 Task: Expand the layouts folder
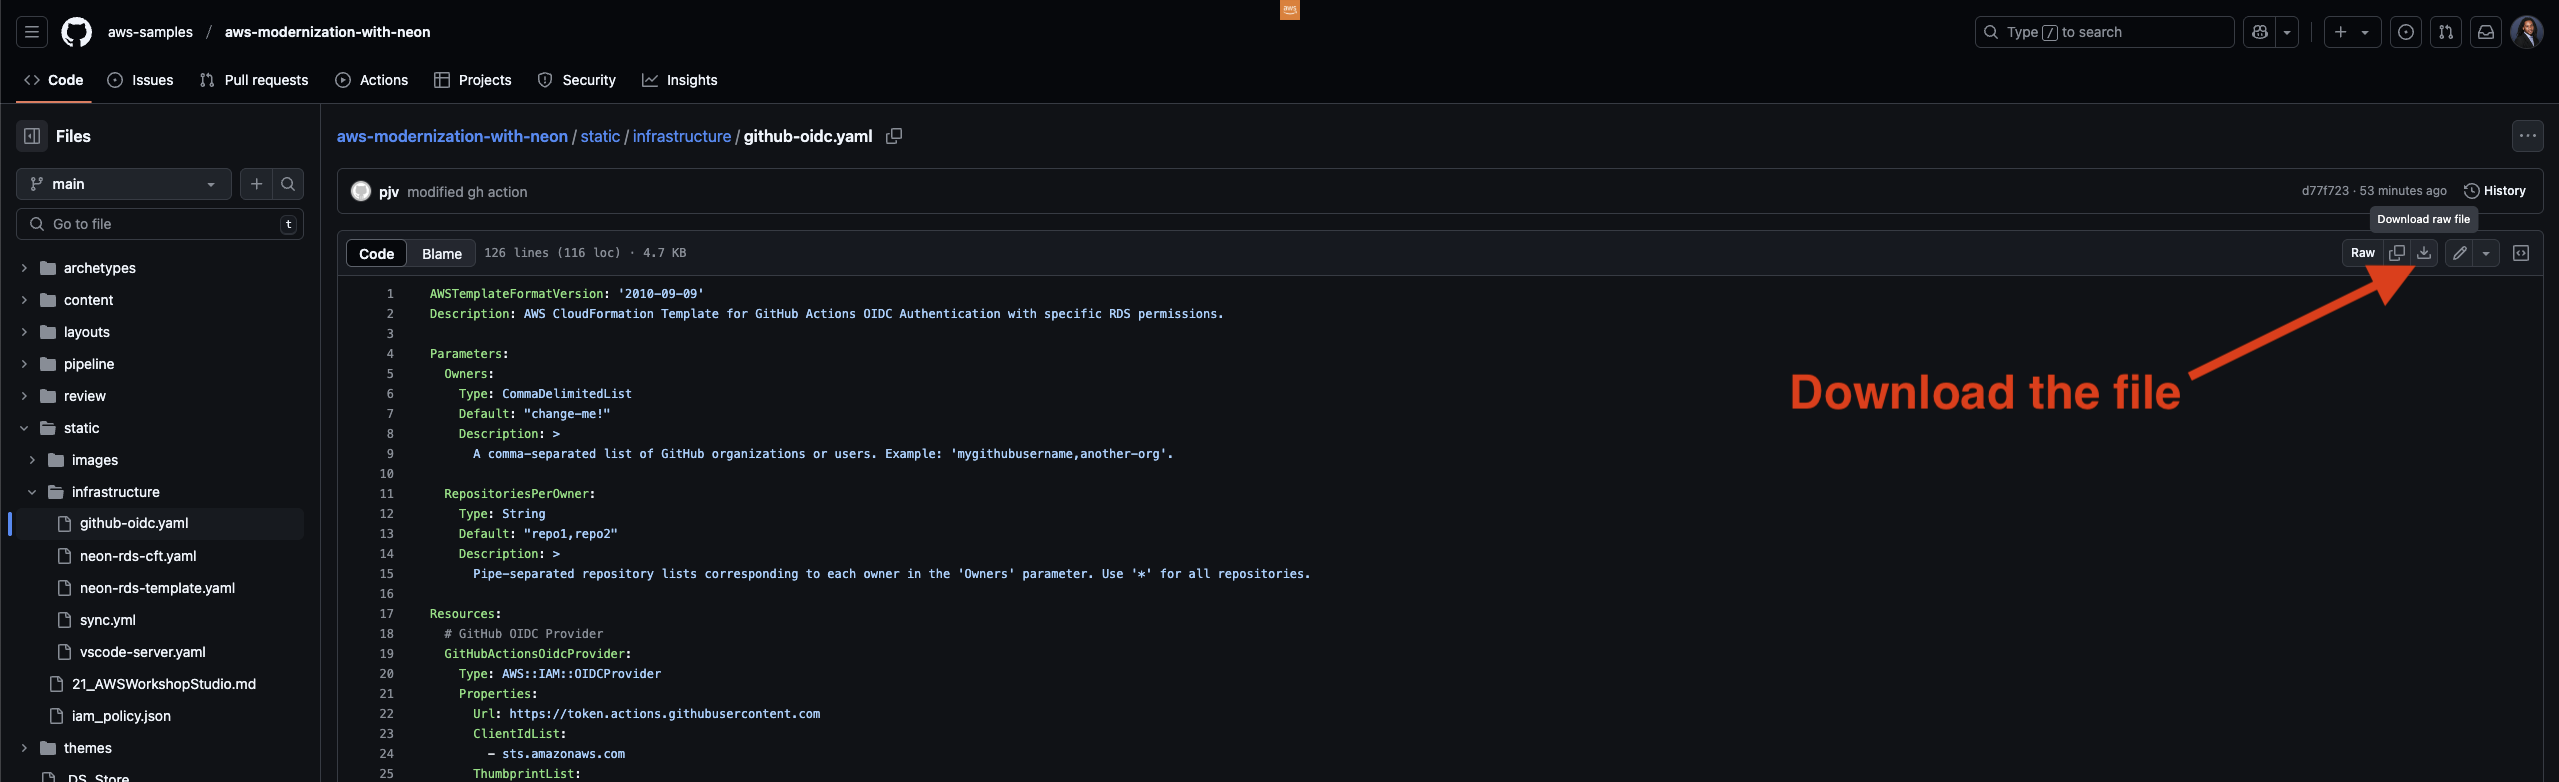coord(24,332)
